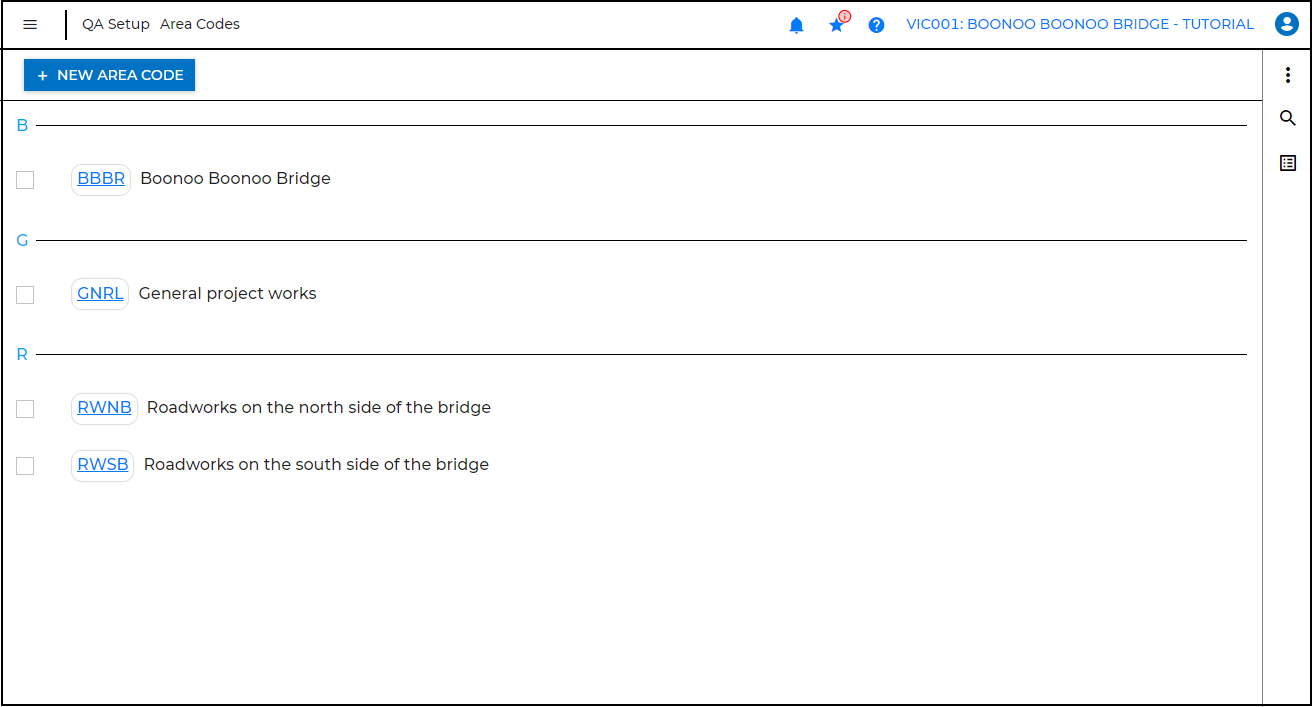Tick the checkbox beside GNRL

(25, 295)
